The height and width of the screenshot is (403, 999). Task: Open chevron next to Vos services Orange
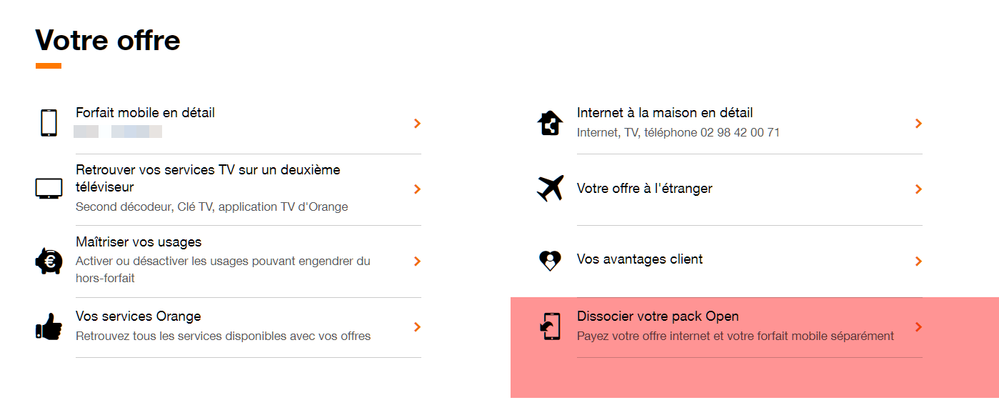(x=417, y=327)
